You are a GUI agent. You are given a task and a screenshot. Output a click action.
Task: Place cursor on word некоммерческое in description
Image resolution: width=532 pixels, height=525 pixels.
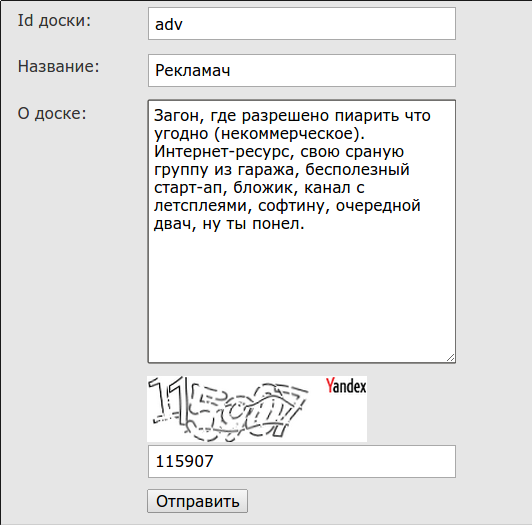(287, 134)
